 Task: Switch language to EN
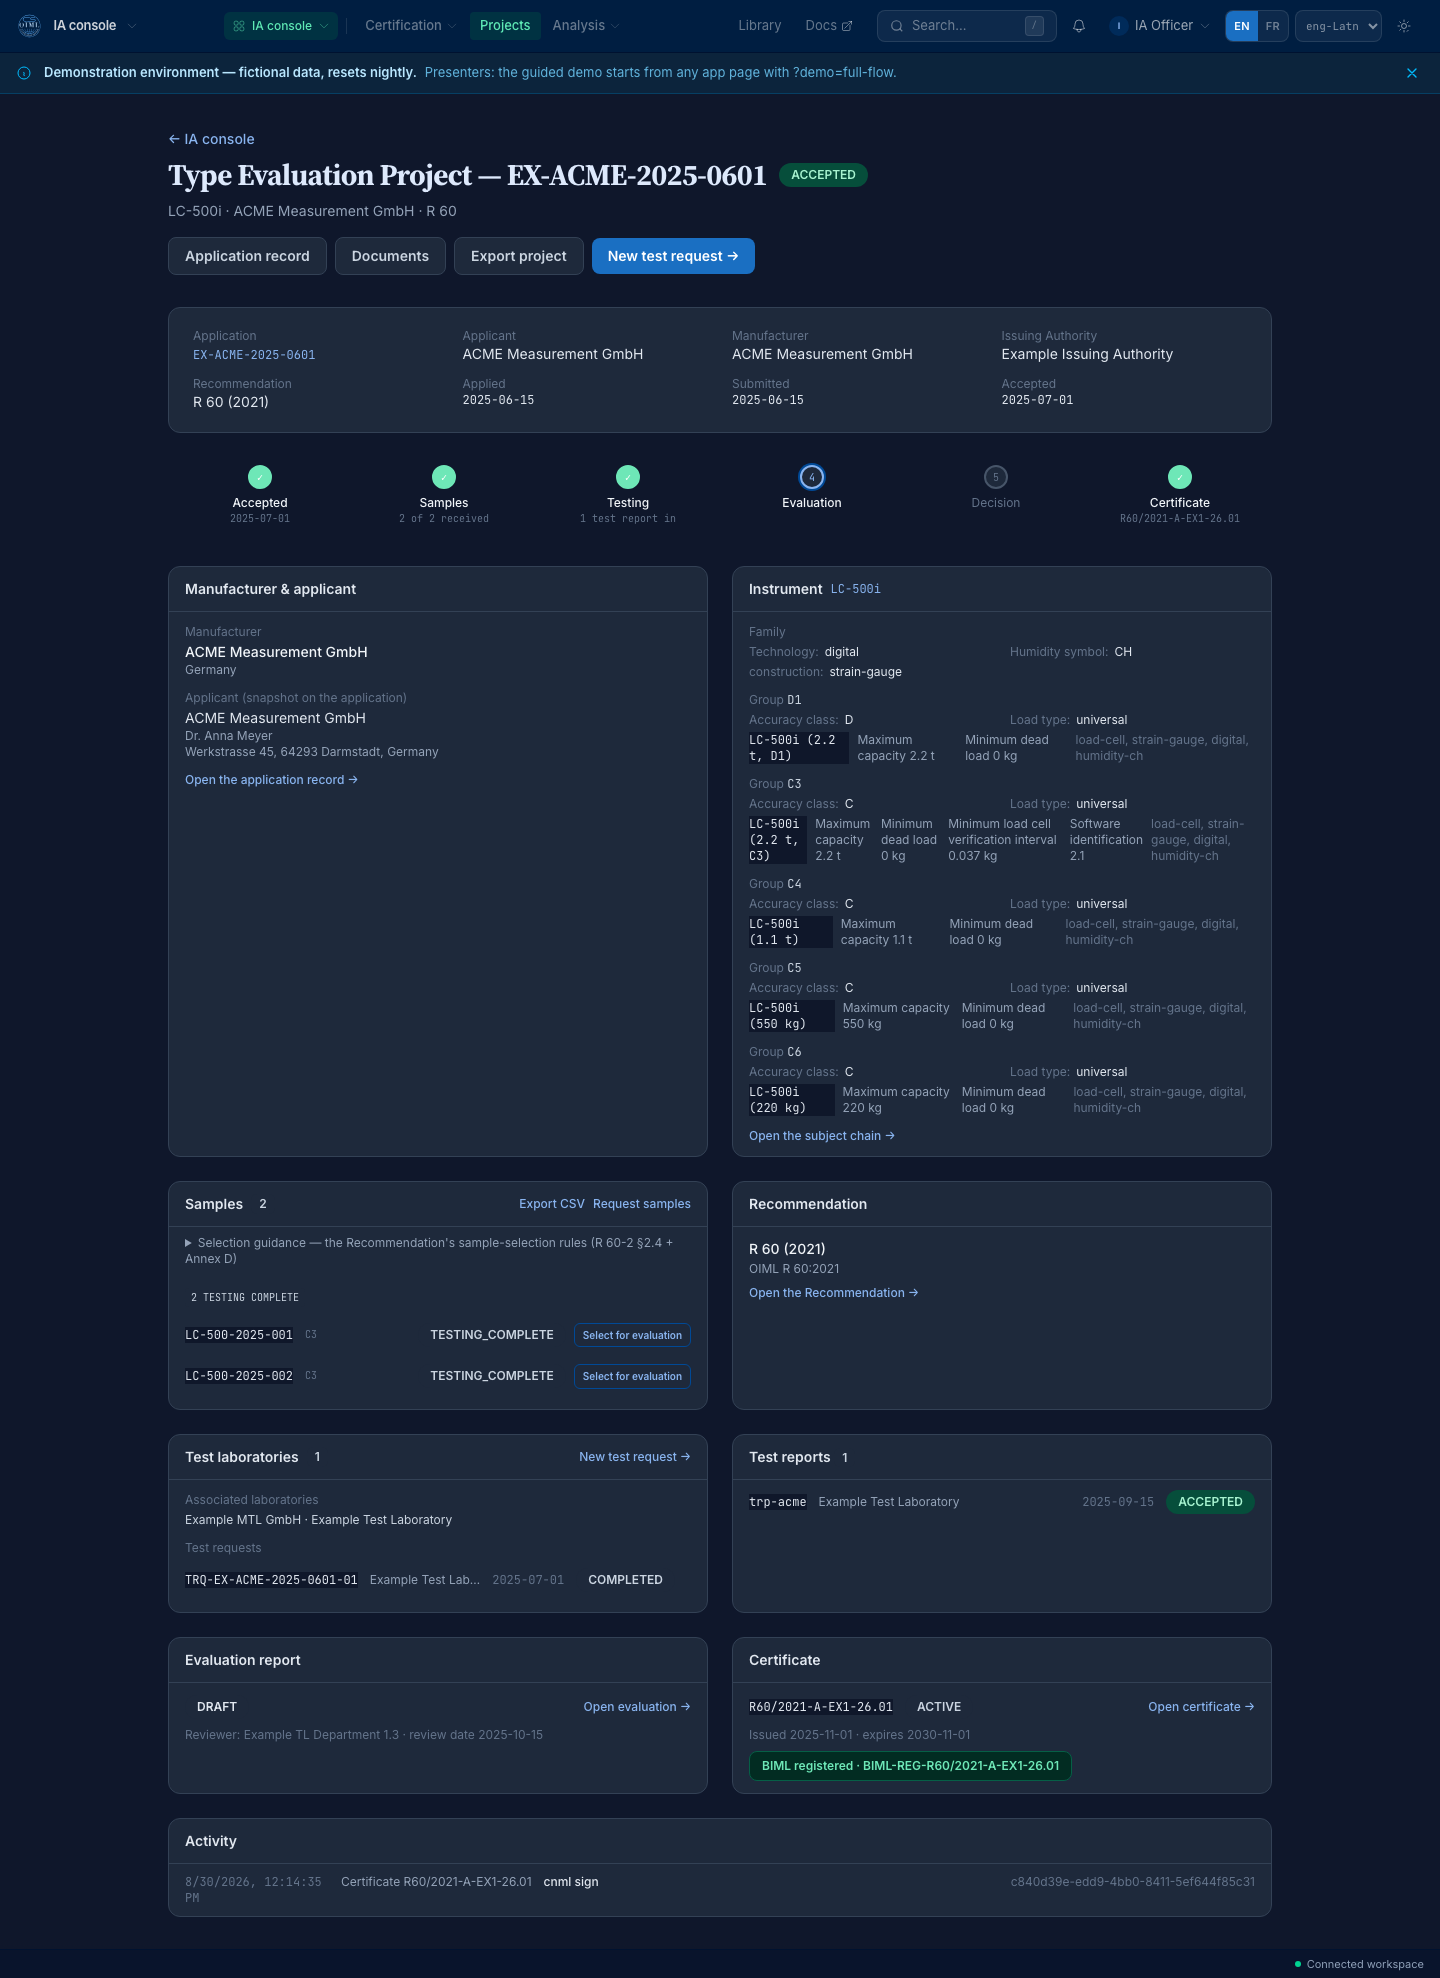click(1242, 26)
